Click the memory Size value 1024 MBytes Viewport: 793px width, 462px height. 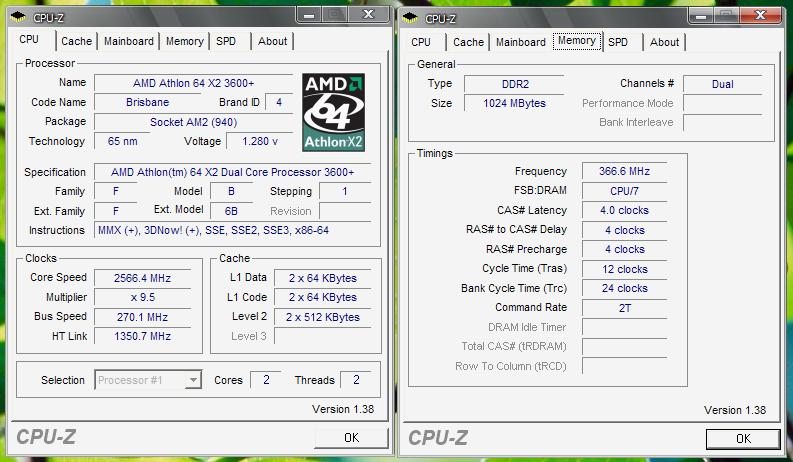[x=515, y=103]
